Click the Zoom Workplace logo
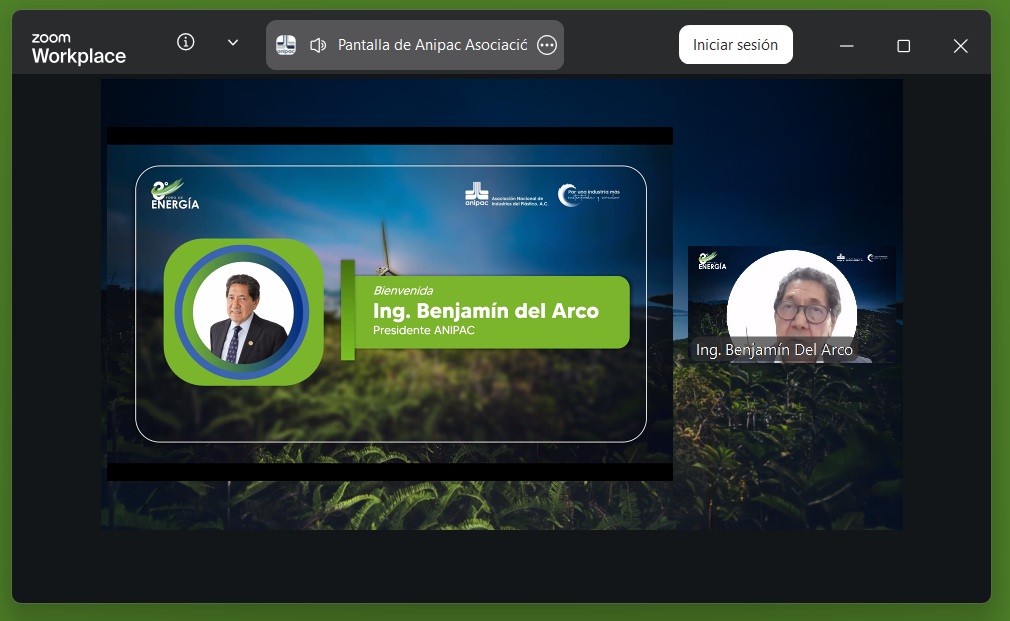 tap(79, 48)
